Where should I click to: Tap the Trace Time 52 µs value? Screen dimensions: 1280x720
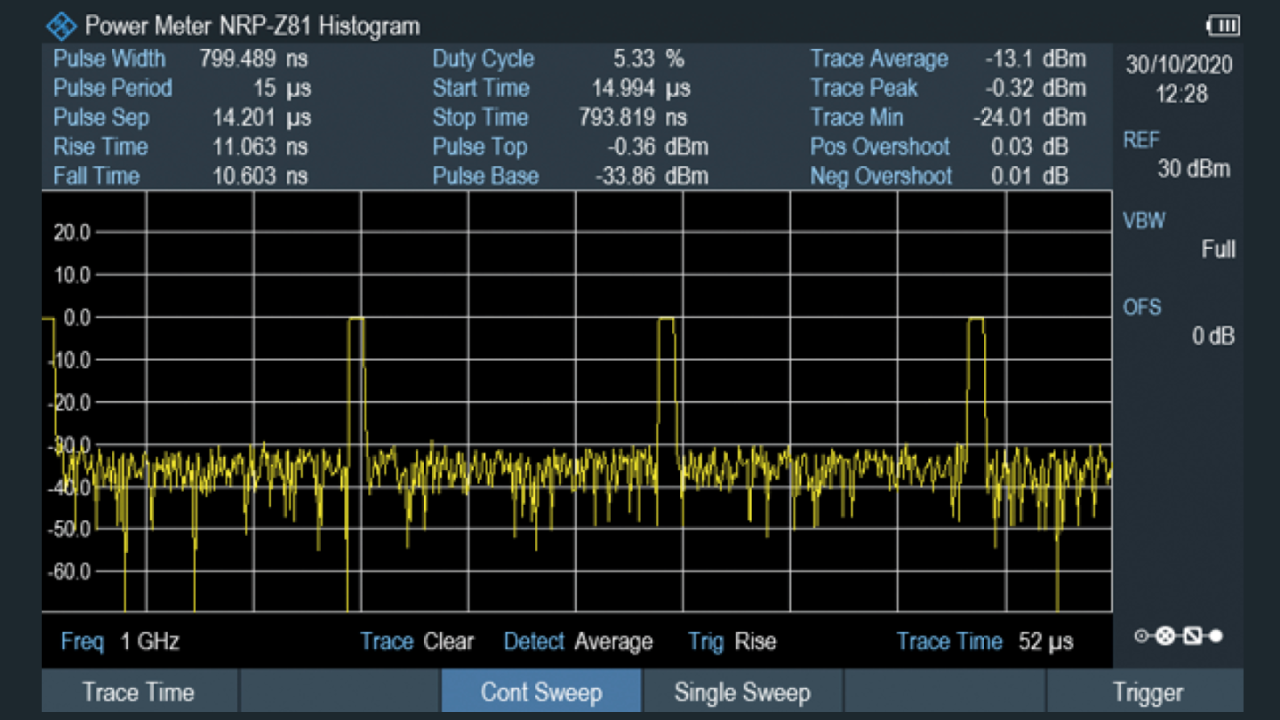coord(985,642)
